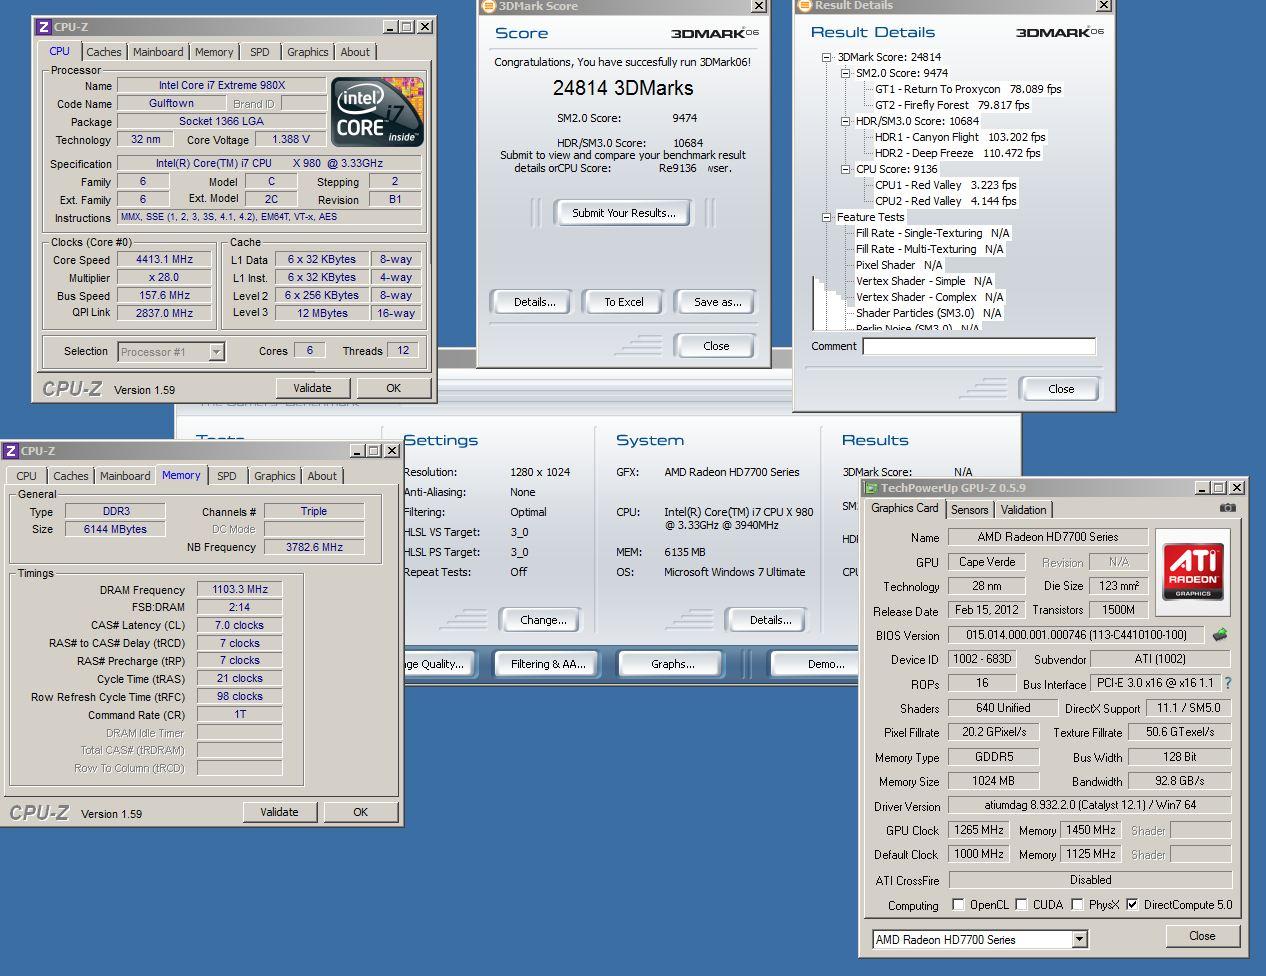Select Pixel Shader N/A tree row
This screenshot has height=976, width=1266.
(x=898, y=265)
